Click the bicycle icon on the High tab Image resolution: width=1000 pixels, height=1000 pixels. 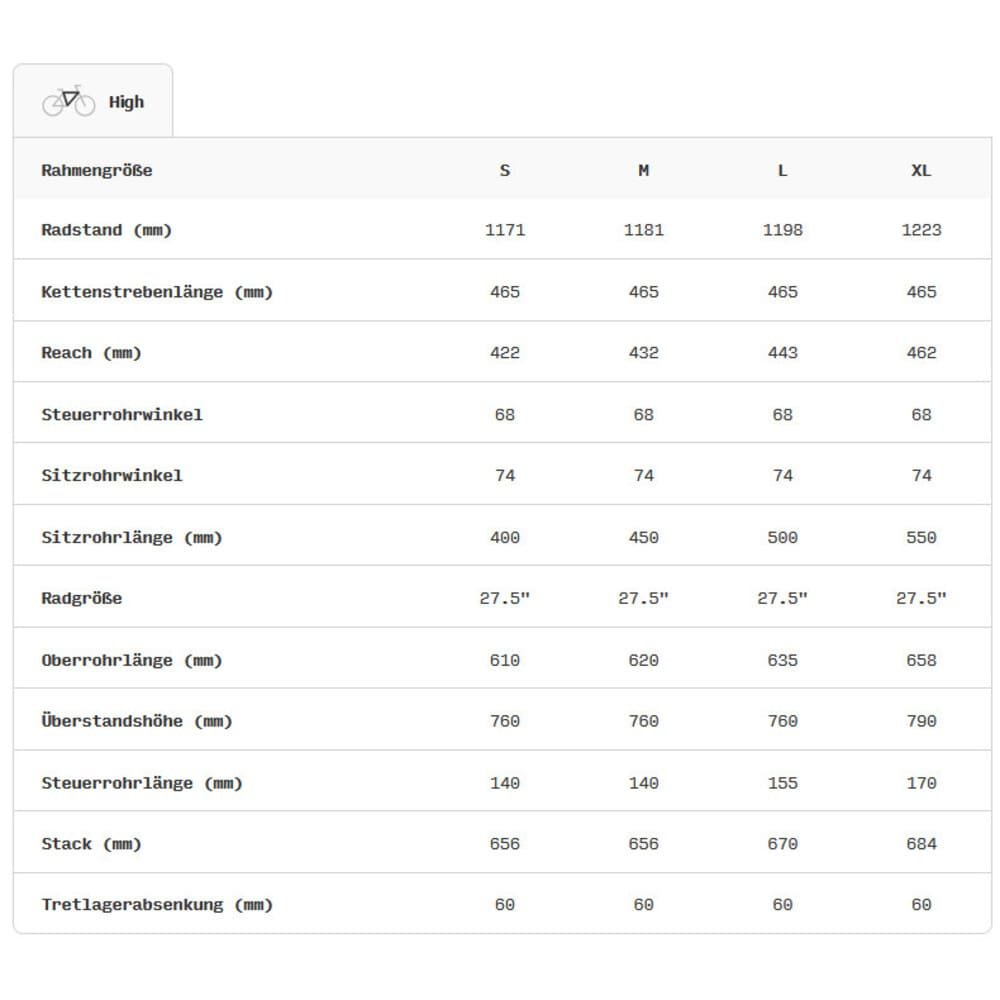click(68, 101)
